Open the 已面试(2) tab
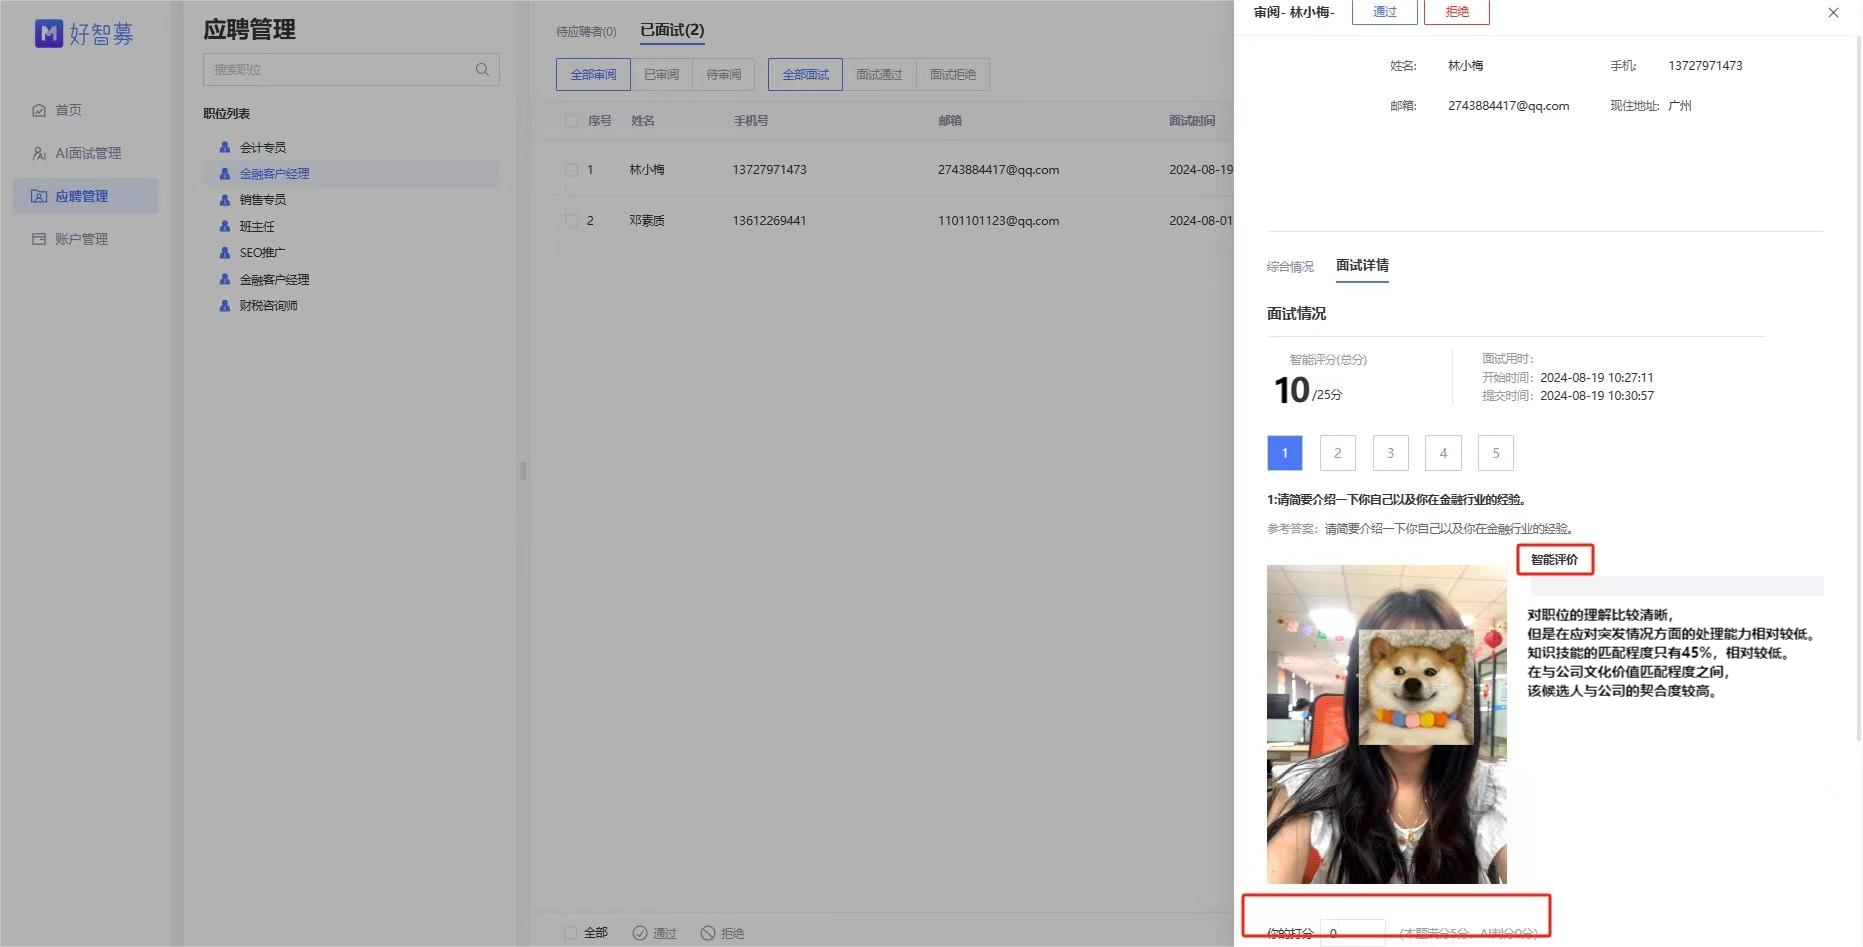Viewport: 1863px width, 947px height. pos(671,30)
